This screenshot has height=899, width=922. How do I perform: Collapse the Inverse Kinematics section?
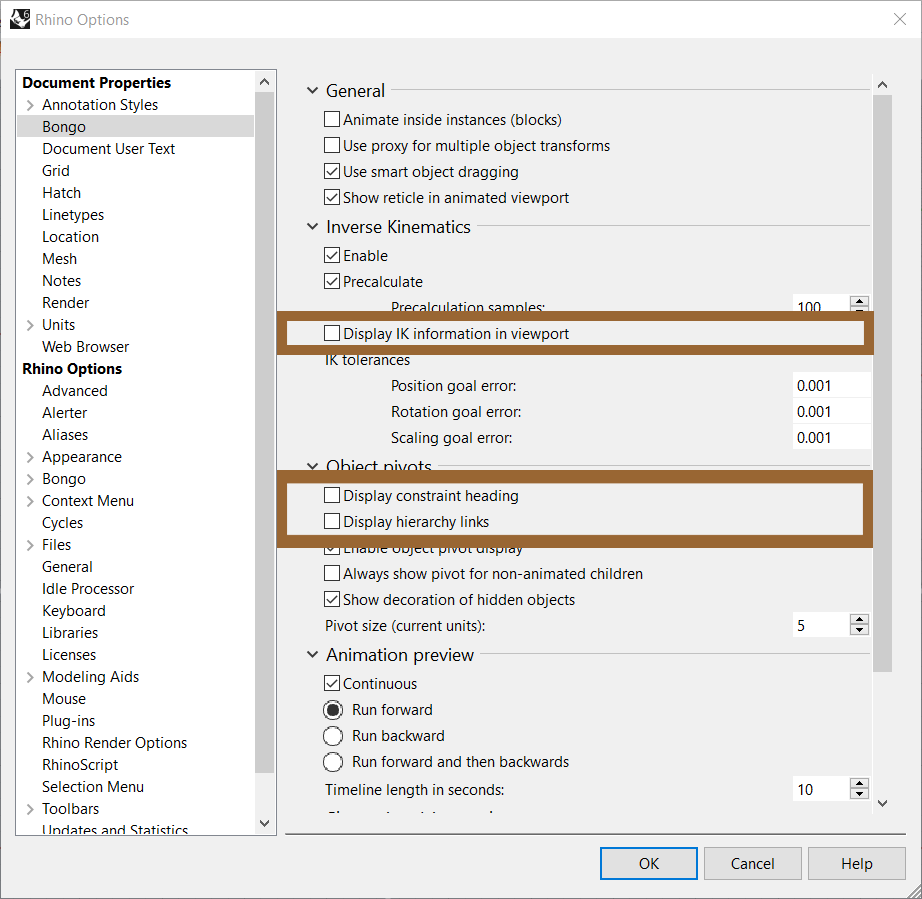pyautogui.click(x=312, y=226)
